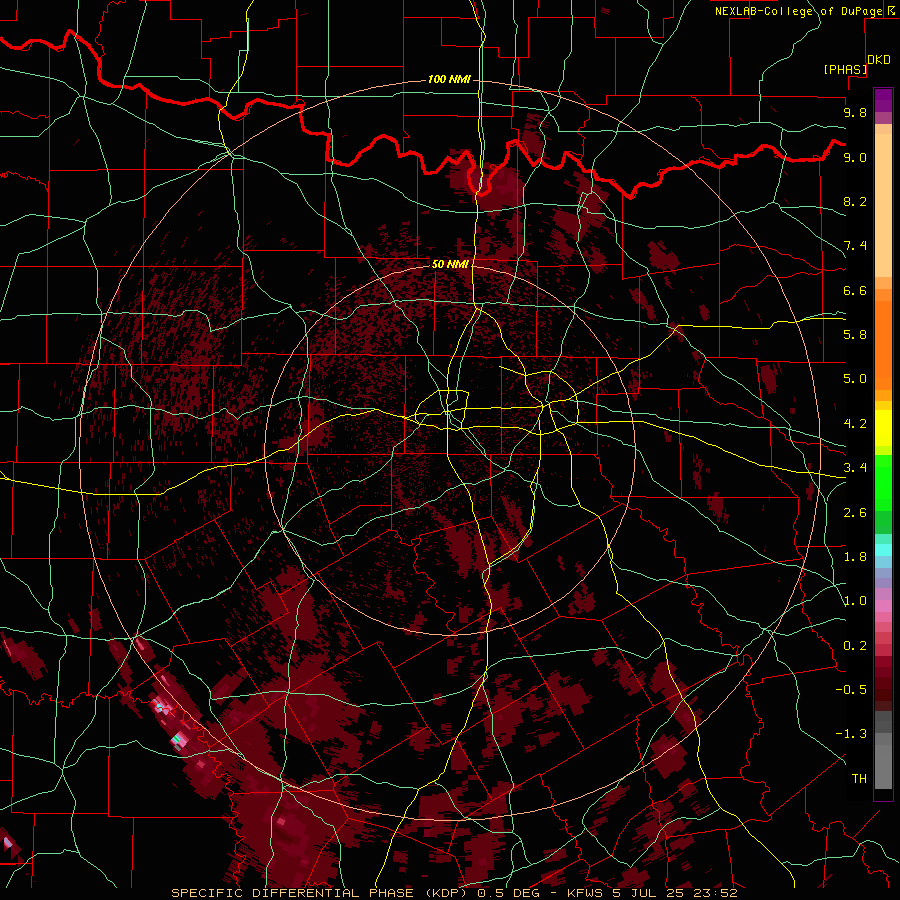Pick the orange segment of the color bar

pyautogui.click(x=883, y=344)
